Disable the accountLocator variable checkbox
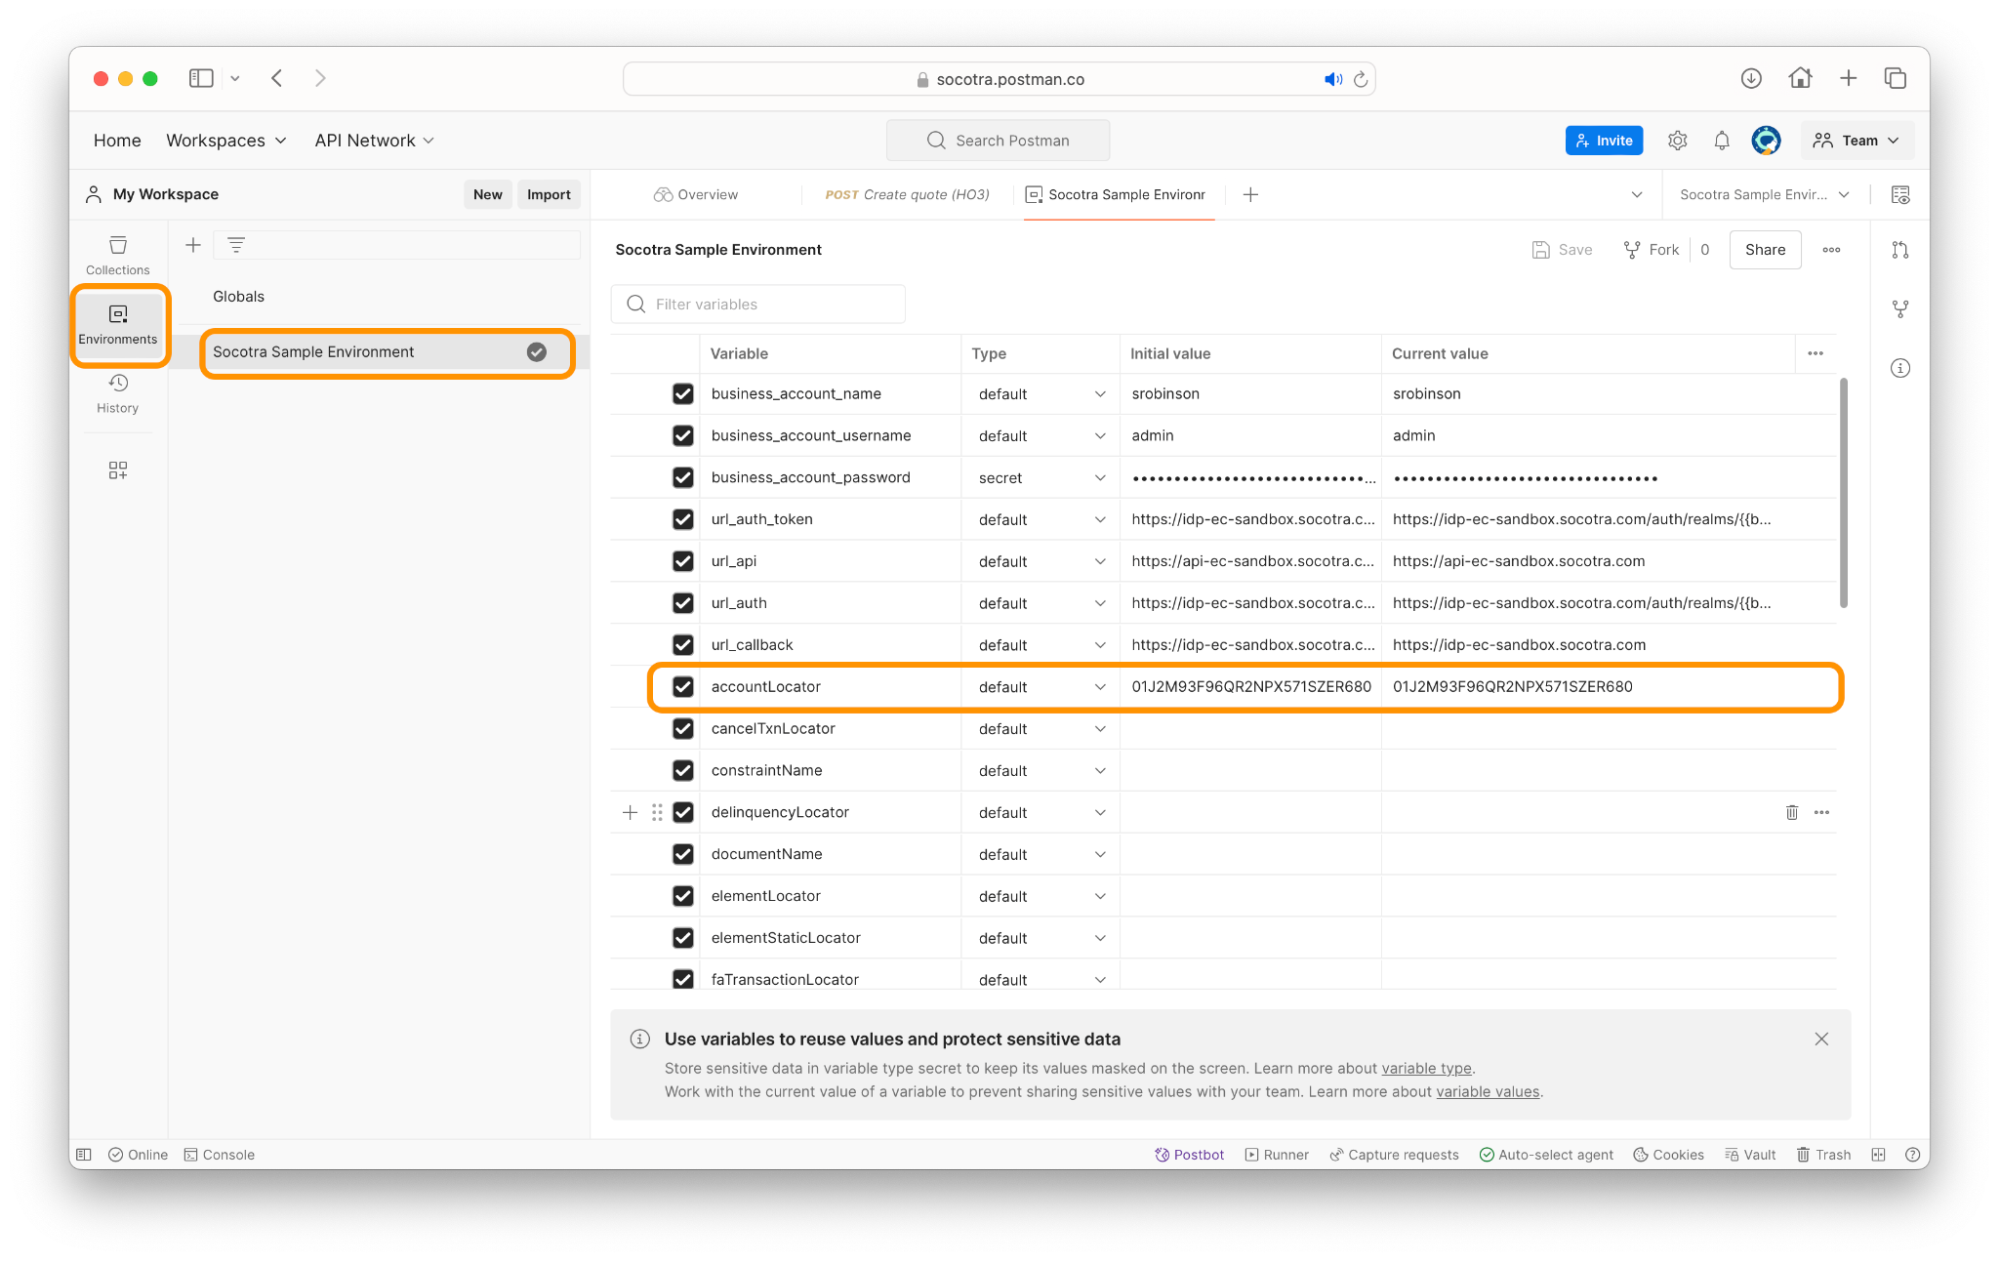 (683, 687)
